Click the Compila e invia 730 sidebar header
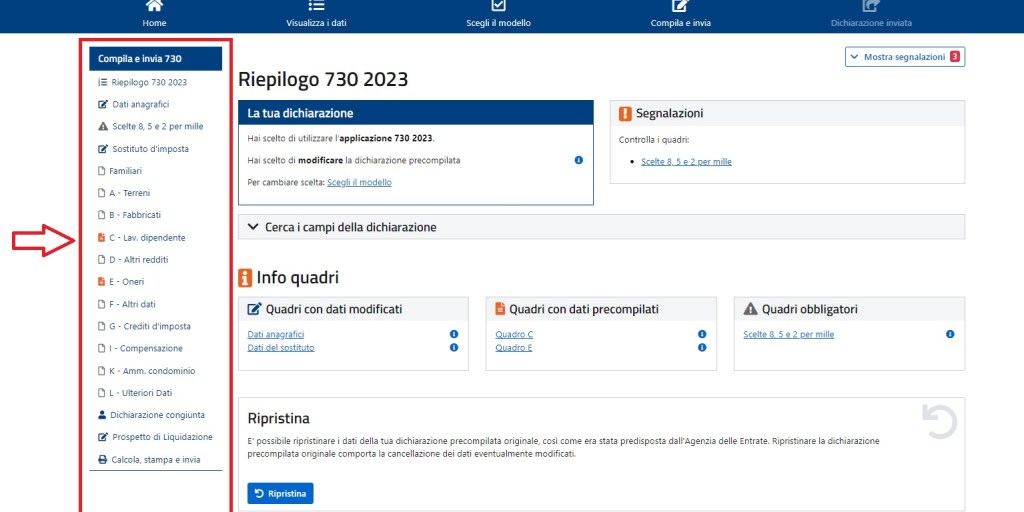Viewport: 1024px width, 512px height. (x=155, y=59)
